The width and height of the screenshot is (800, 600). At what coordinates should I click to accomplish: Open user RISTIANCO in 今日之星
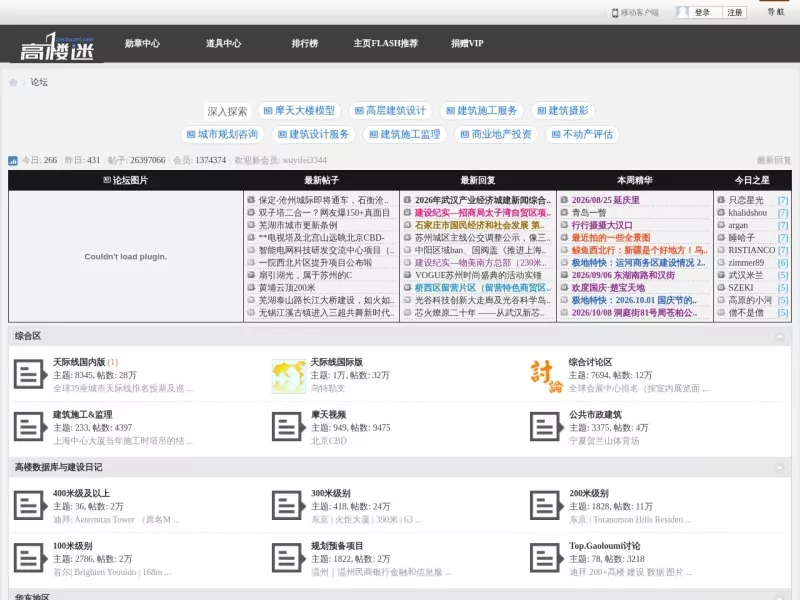tap(752, 250)
